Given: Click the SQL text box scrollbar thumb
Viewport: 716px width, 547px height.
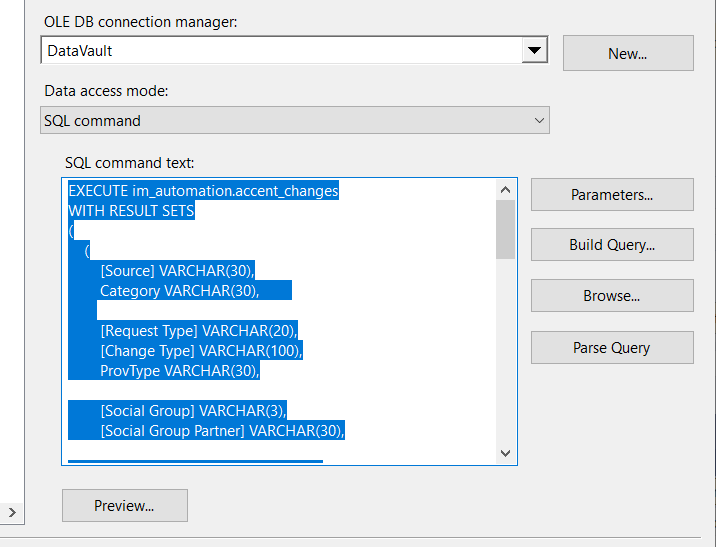Looking at the screenshot, I should 505,230.
